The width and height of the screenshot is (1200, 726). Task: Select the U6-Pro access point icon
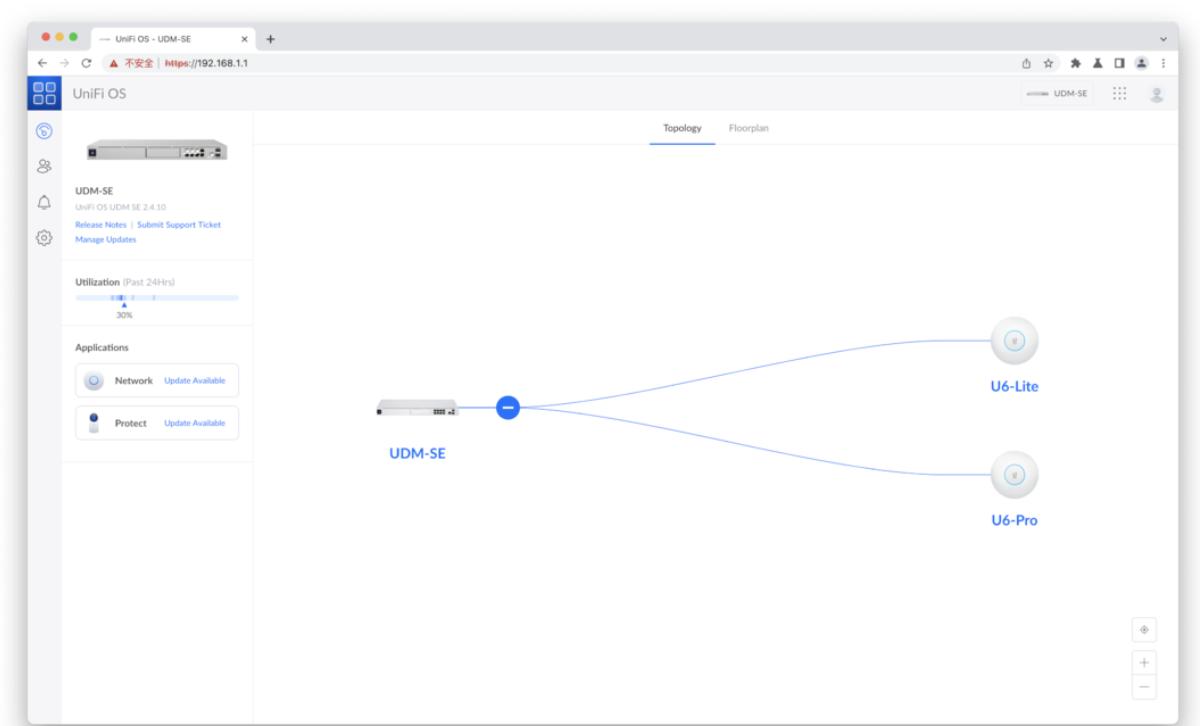(1013, 473)
